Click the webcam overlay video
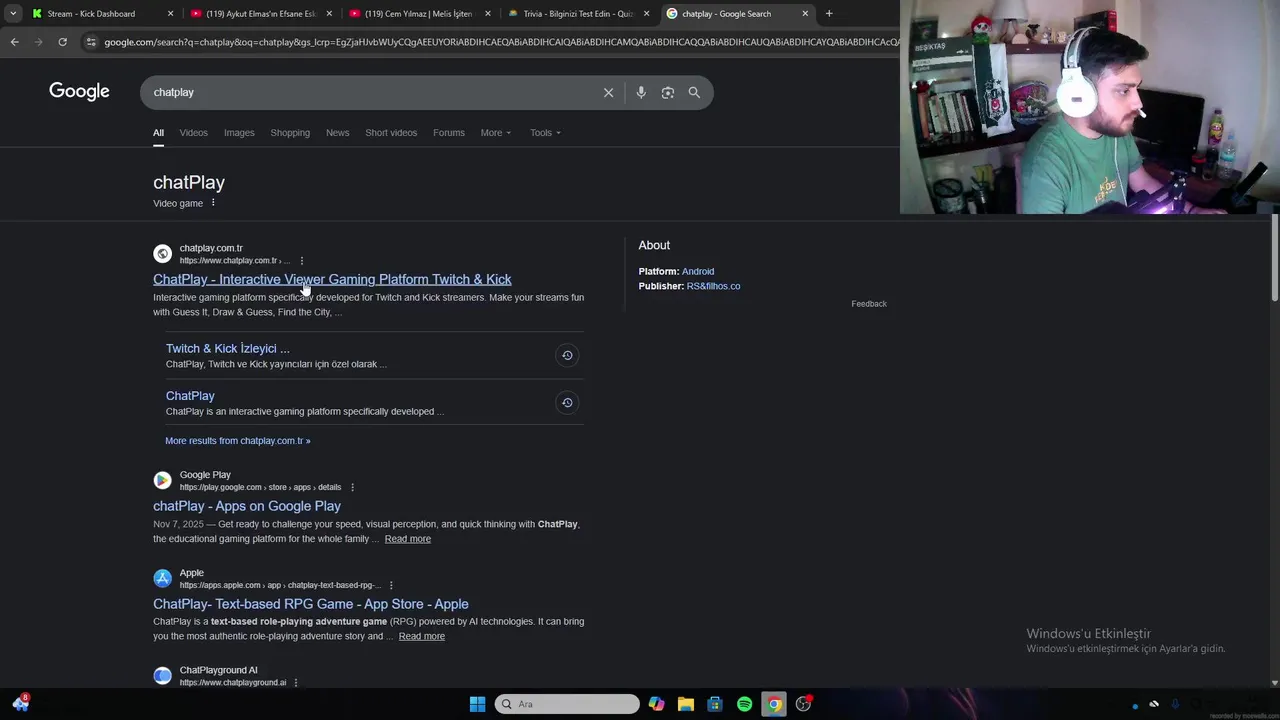The height and width of the screenshot is (720, 1280). tap(1090, 107)
